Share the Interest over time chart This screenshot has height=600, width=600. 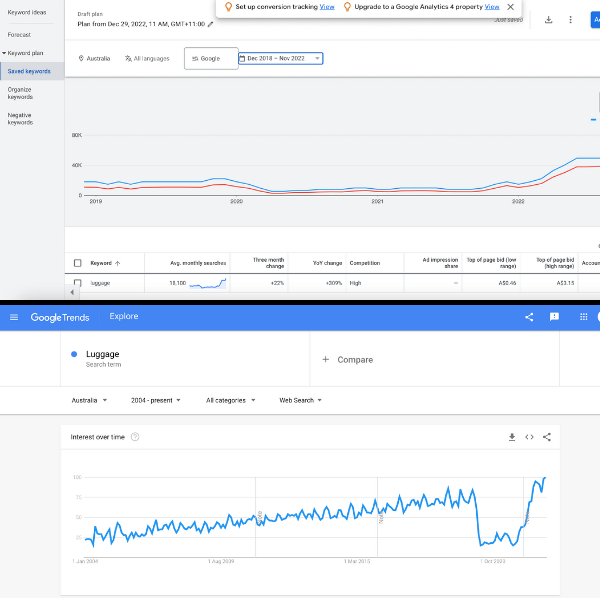[x=547, y=437]
